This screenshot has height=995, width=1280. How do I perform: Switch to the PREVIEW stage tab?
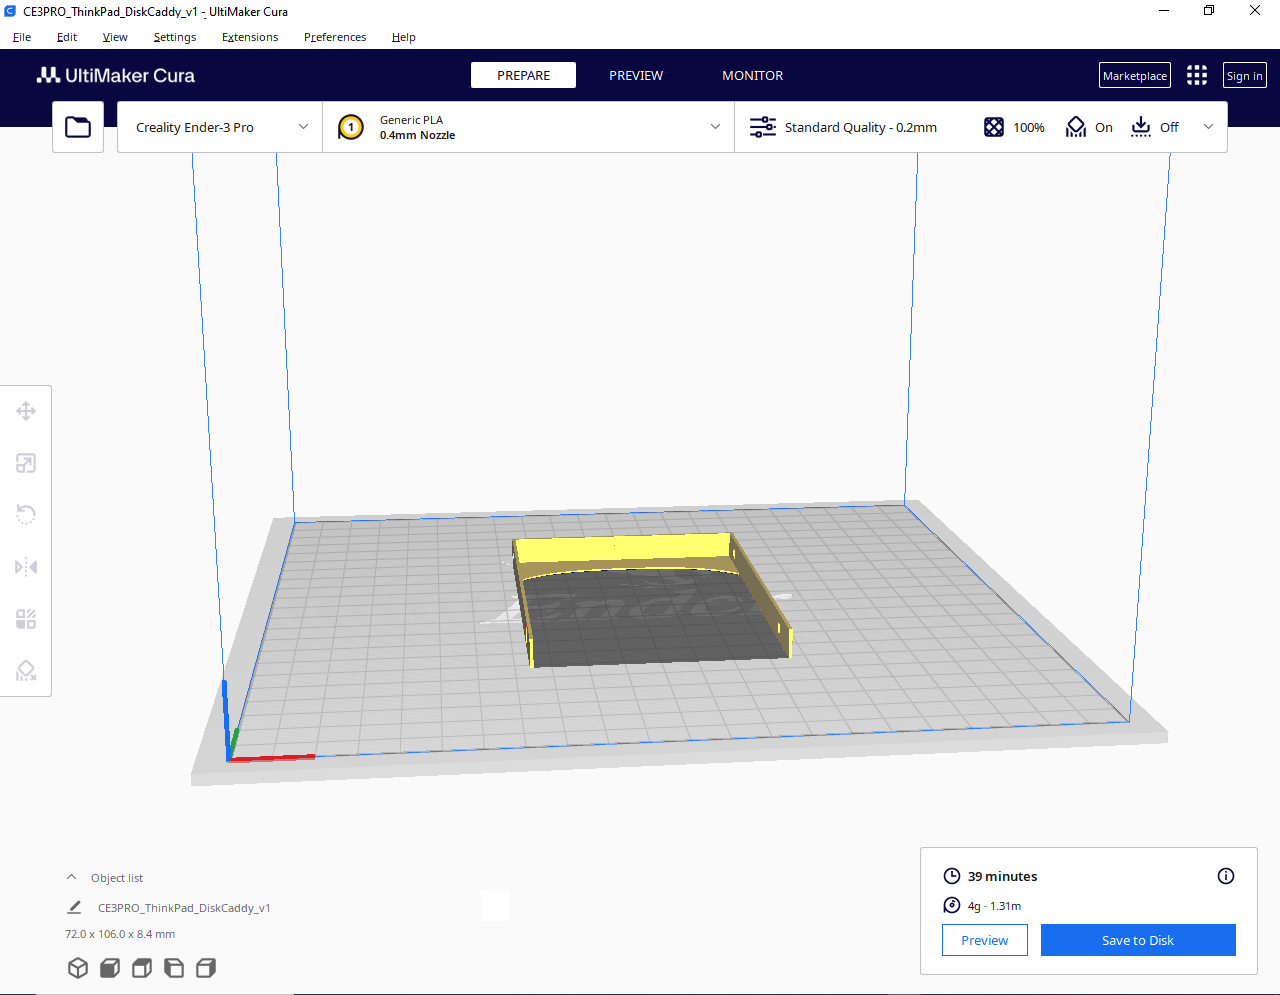[636, 75]
